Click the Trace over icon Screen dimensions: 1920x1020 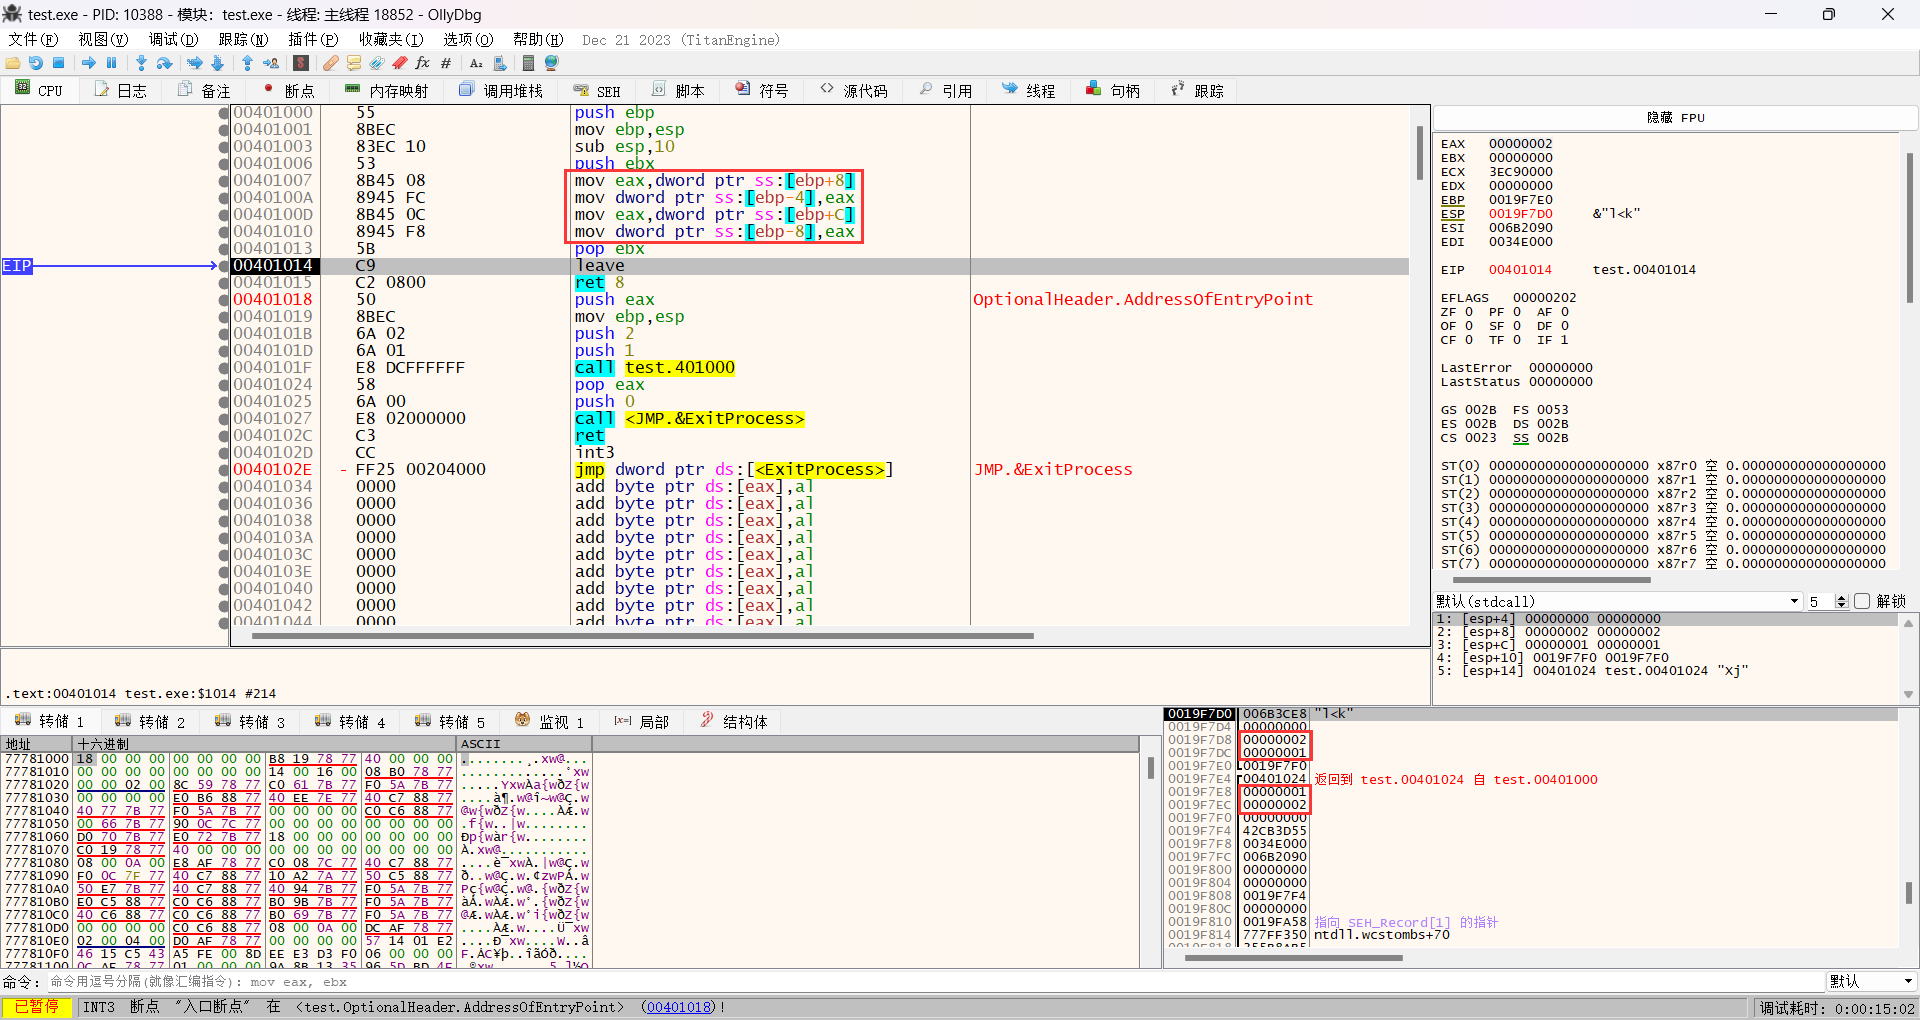[218, 63]
